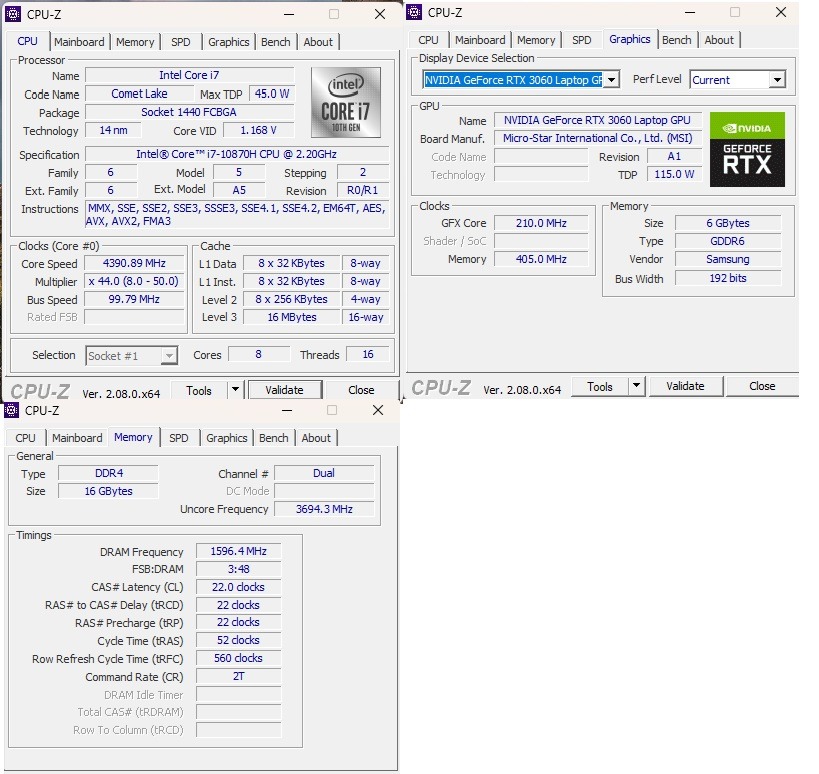
Task: Open Mainboard tab in Graphics window
Action: click(480, 40)
